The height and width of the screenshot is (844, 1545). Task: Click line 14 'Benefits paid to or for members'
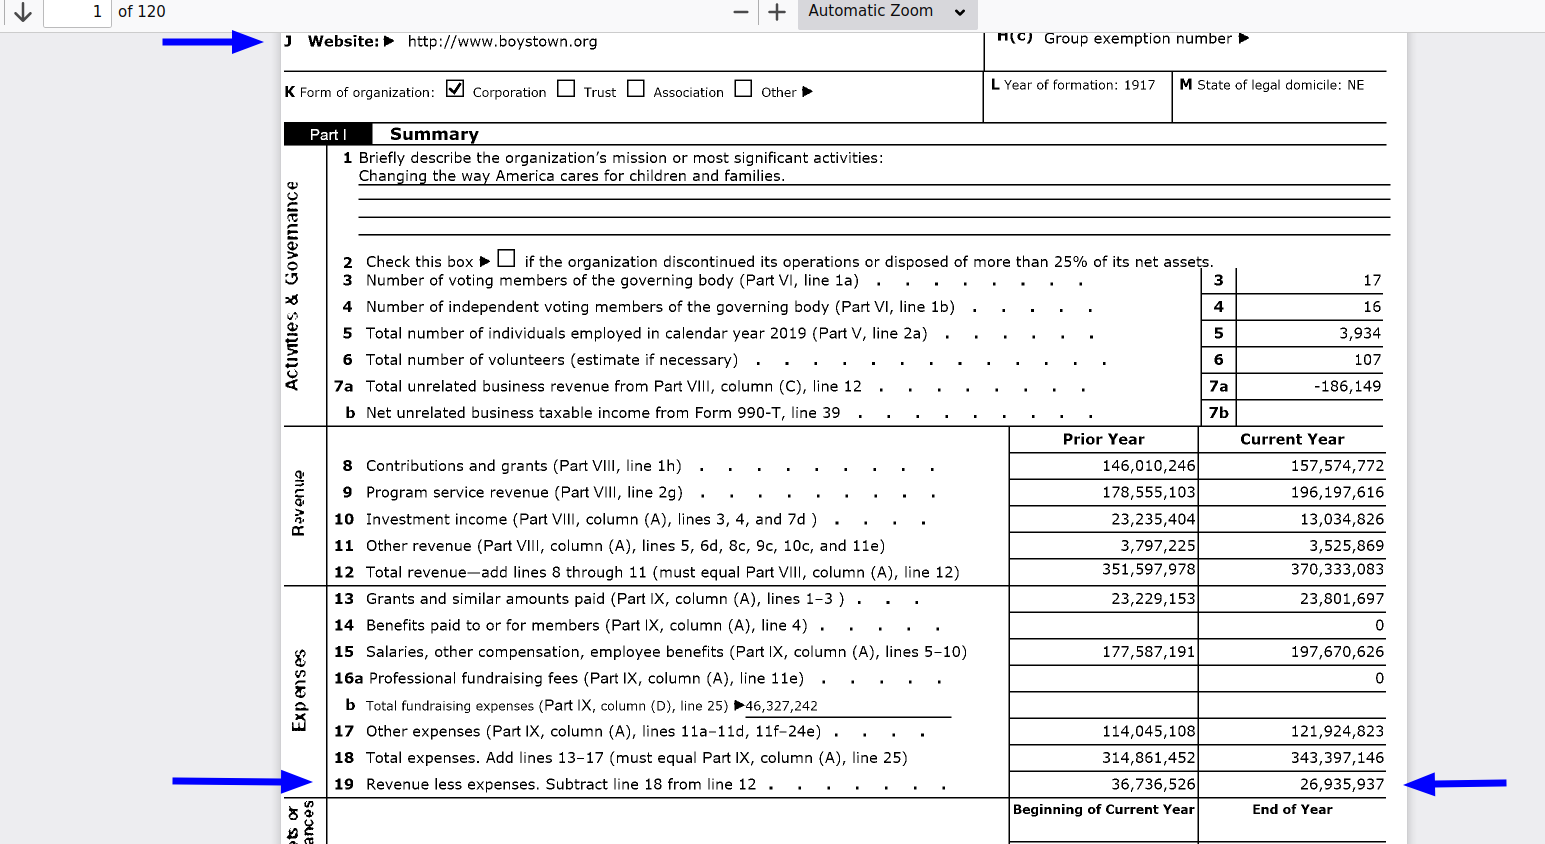point(586,626)
